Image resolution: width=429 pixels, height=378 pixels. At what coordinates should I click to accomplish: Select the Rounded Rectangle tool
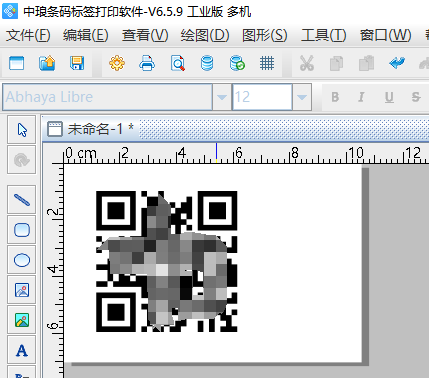[22, 230]
